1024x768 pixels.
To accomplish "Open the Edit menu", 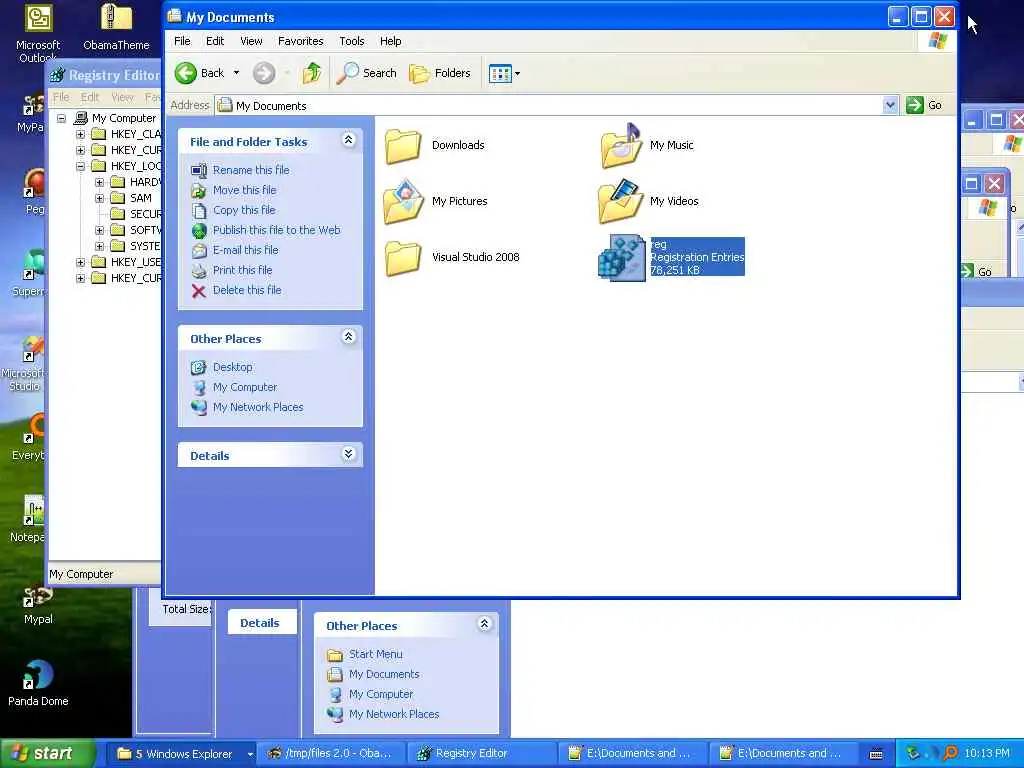I will tap(215, 41).
